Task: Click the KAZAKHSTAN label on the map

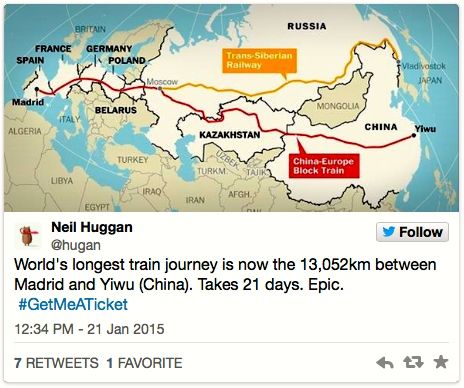Action: click(x=230, y=135)
